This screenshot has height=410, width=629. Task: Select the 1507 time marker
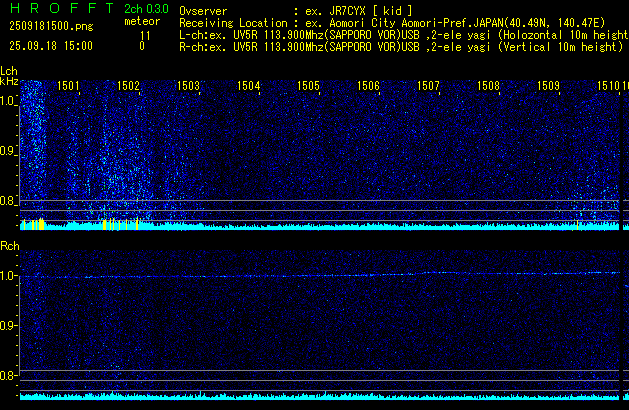click(x=428, y=87)
